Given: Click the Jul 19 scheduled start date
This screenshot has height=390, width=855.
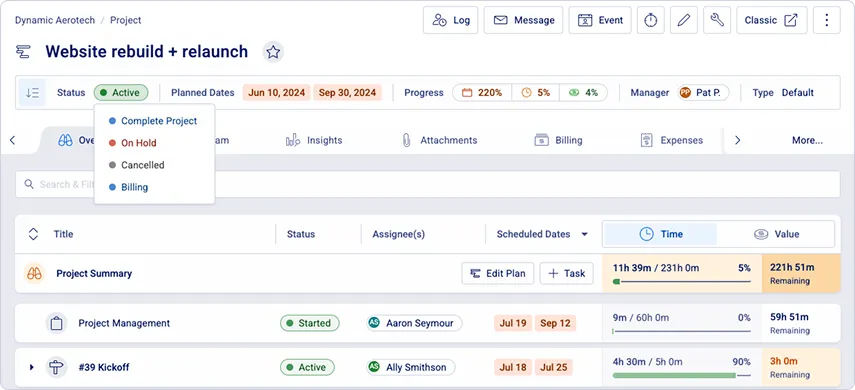Looking at the screenshot, I should [513, 323].
